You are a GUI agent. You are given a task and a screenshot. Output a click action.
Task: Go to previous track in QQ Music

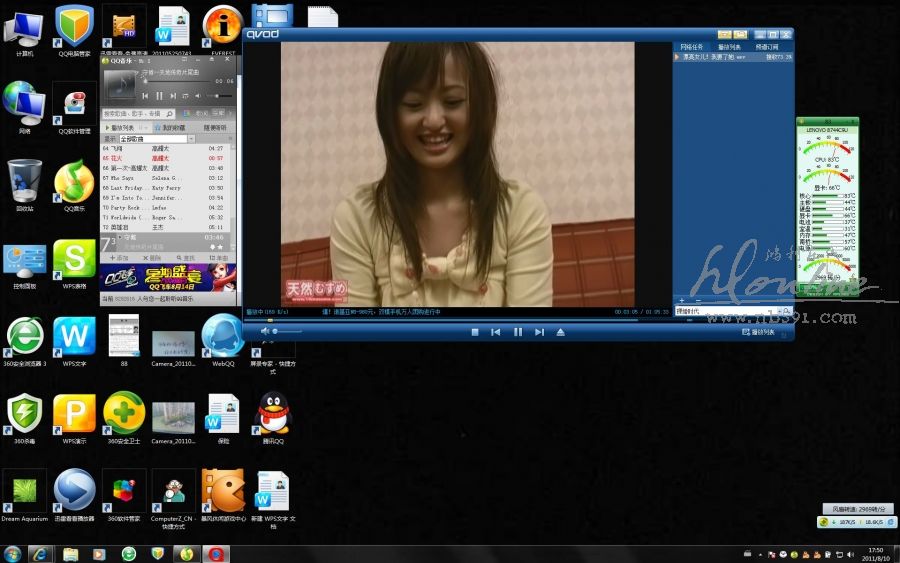(x=145, y=96)
